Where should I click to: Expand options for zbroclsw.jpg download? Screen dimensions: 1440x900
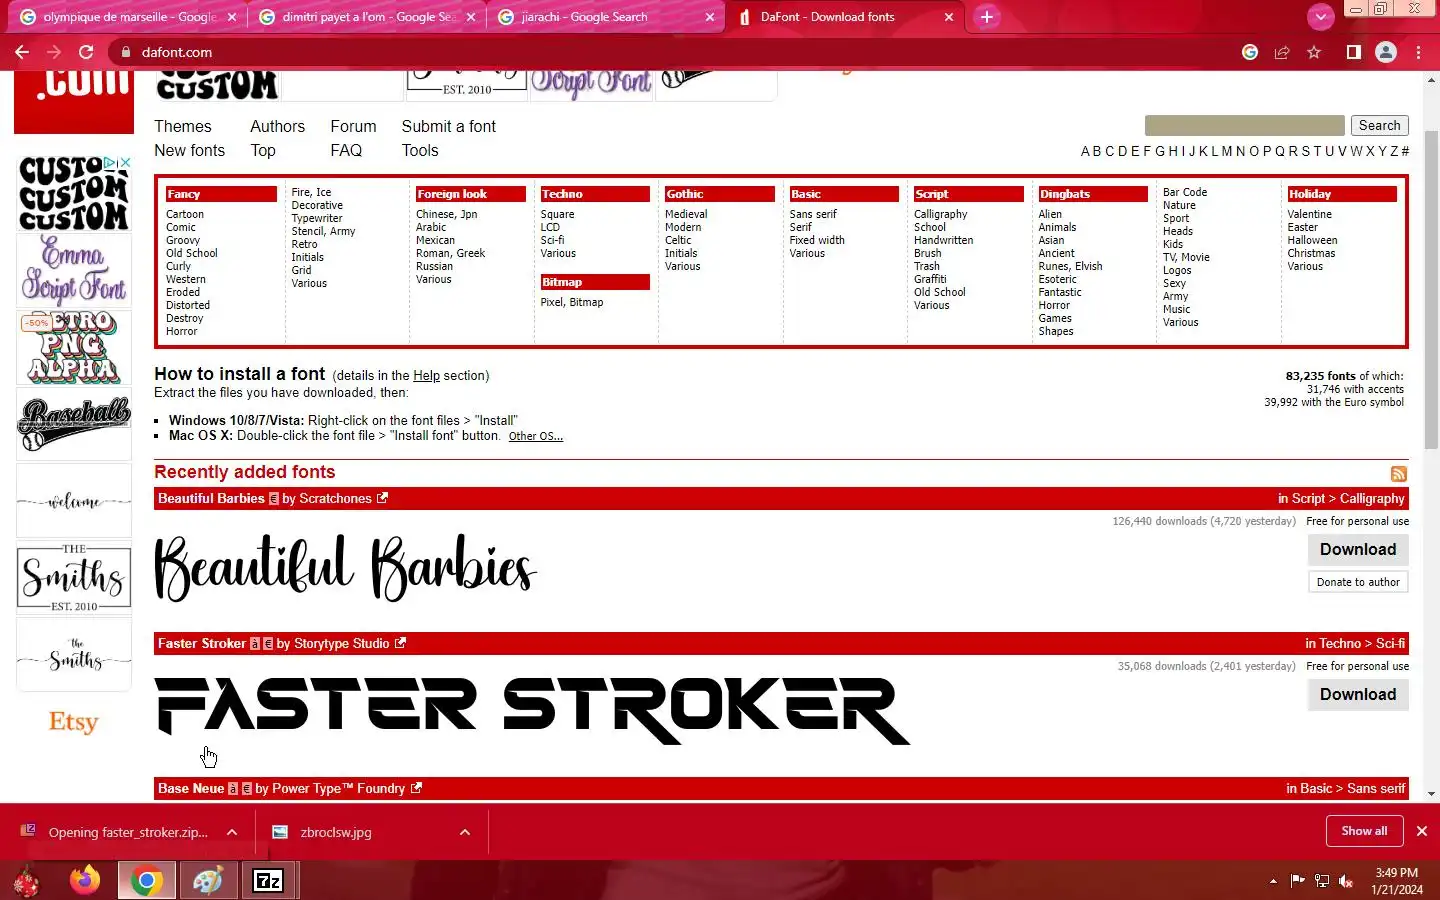pyautogui.click(x=465, y=832)
